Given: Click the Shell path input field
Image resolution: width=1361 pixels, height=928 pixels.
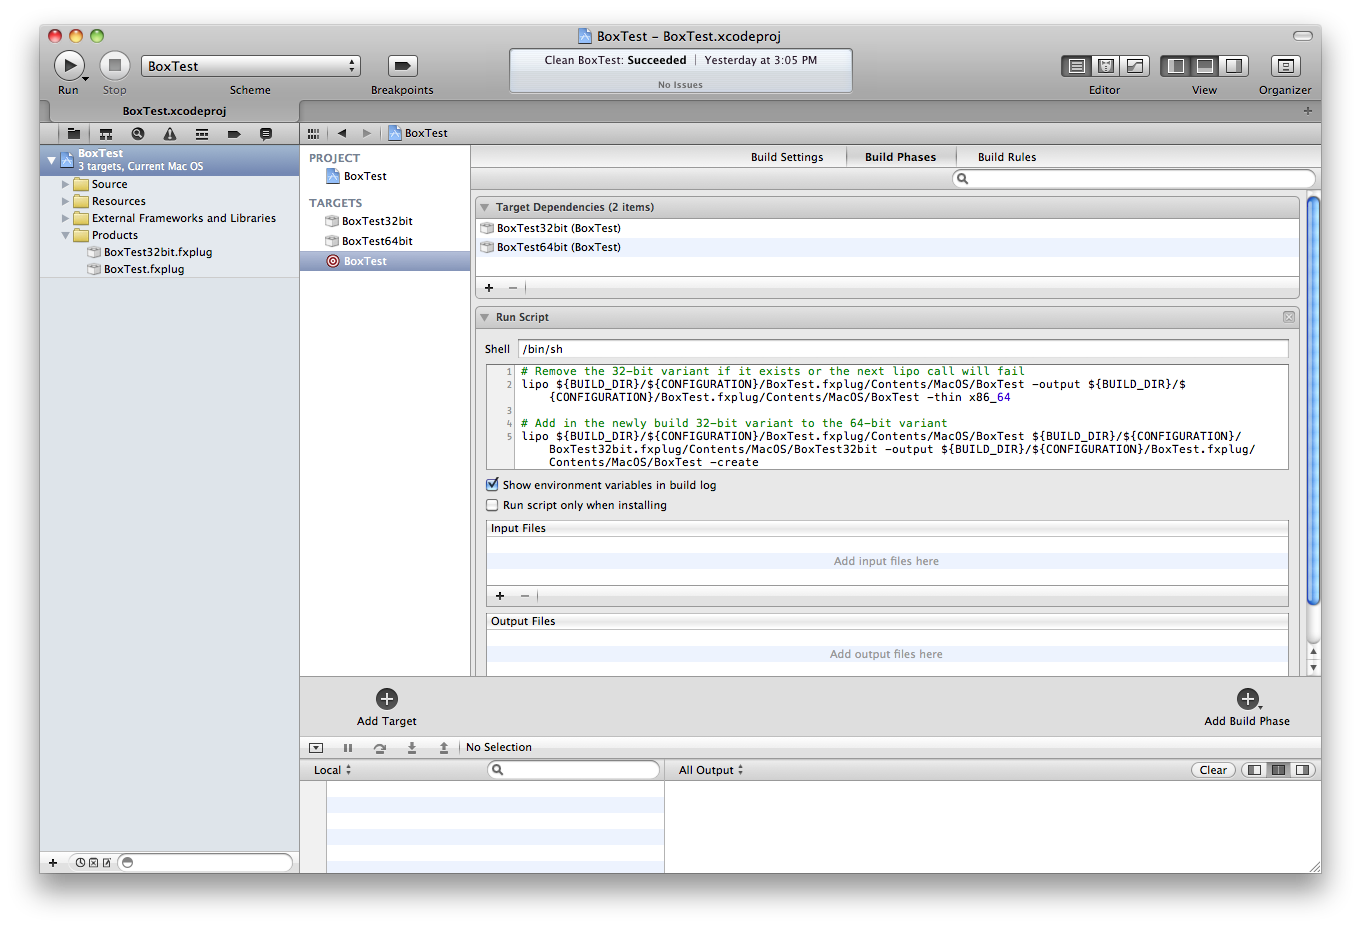Looking at the screenshot, I should (903, 349).
